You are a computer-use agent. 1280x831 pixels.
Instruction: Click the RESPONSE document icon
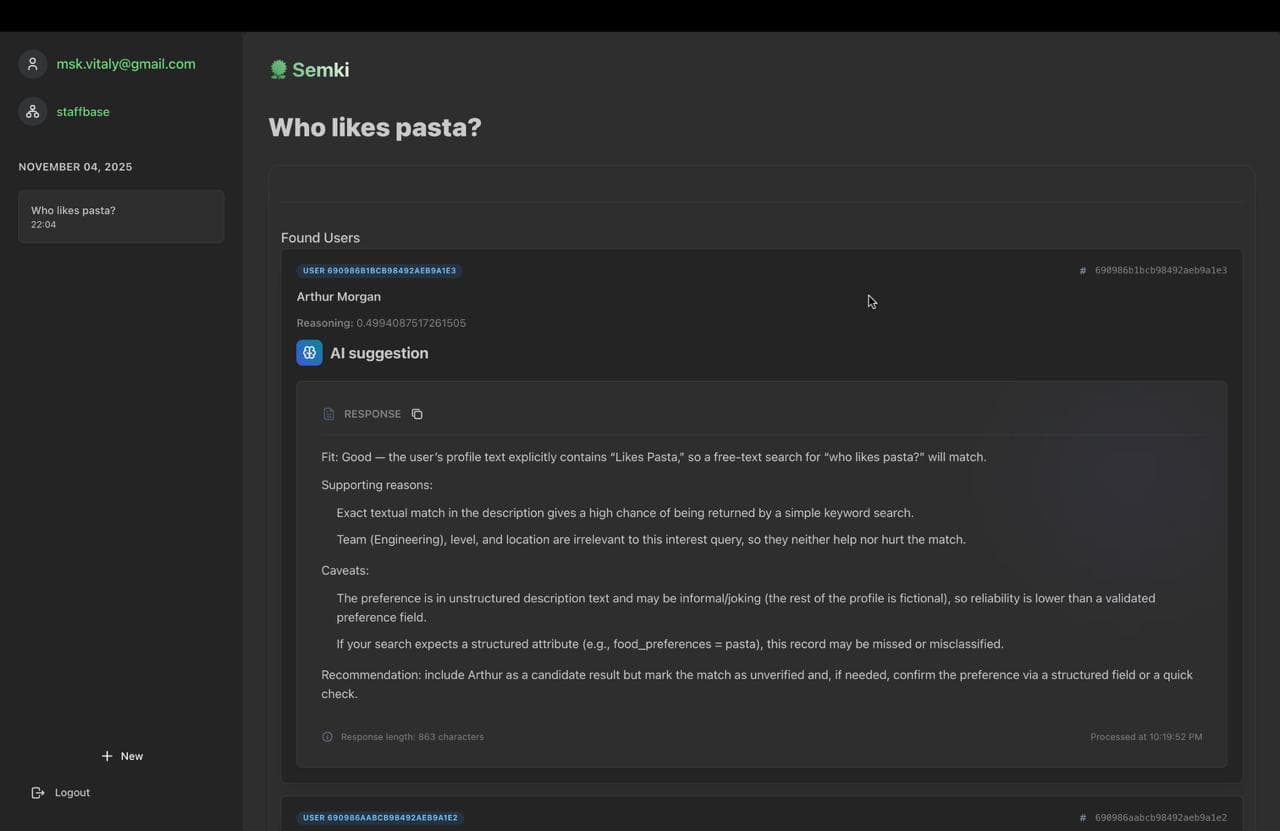point(329,414)
